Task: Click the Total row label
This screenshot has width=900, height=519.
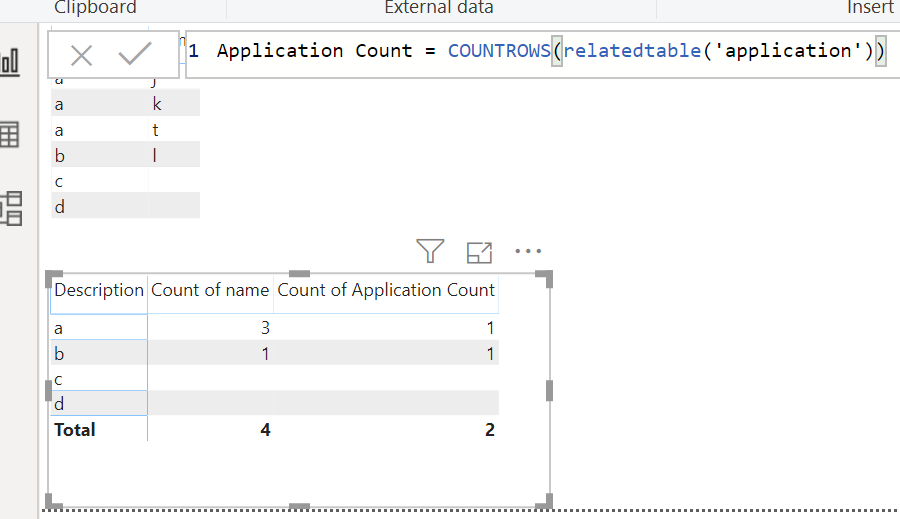Action: point(75,429)
